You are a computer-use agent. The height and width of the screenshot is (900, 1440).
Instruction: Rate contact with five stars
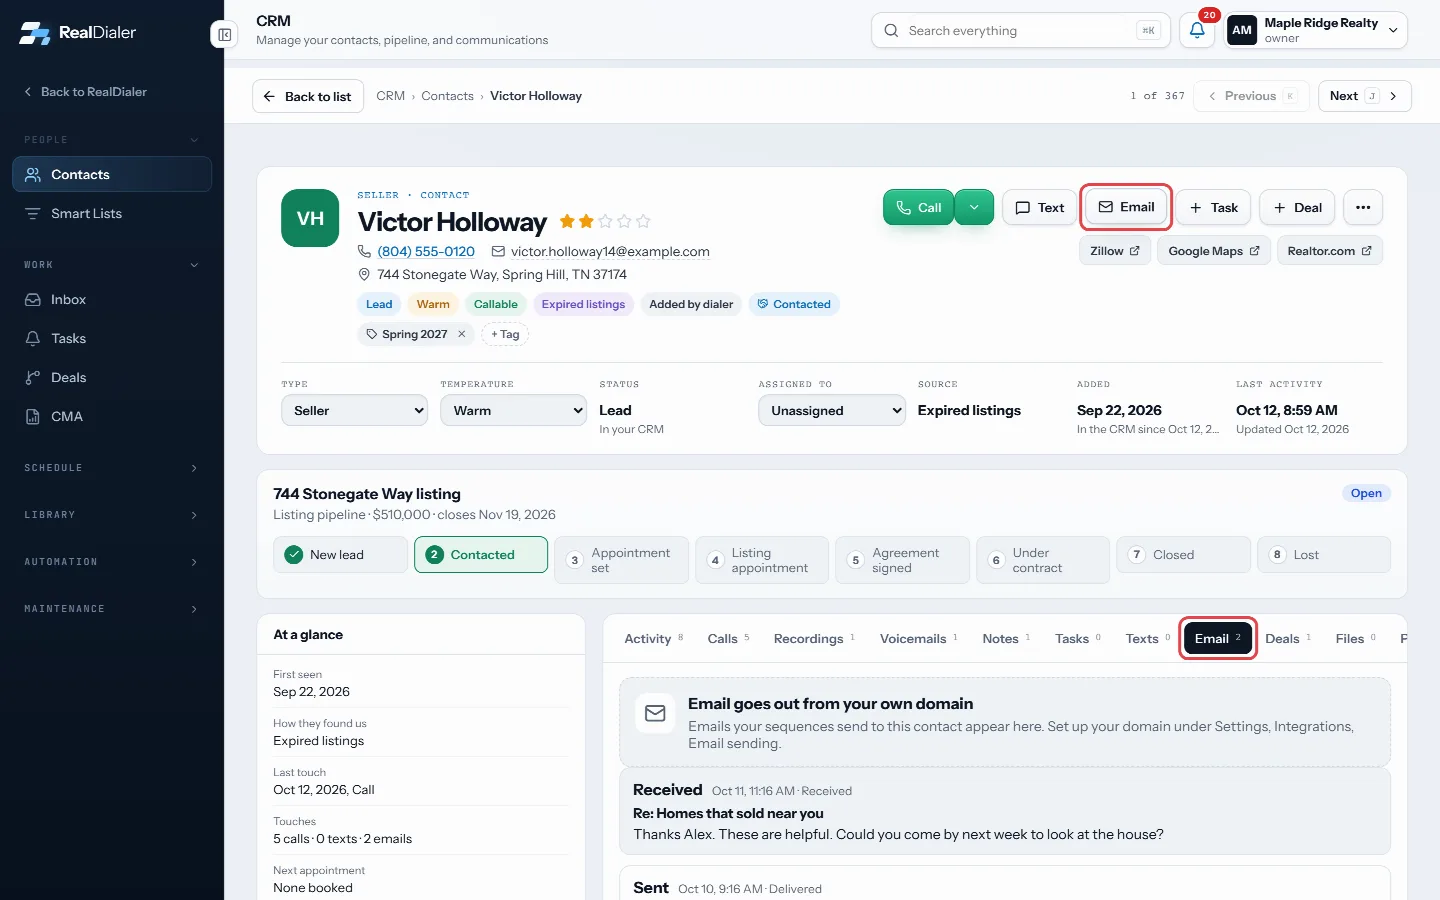click(x=643, y=221)
